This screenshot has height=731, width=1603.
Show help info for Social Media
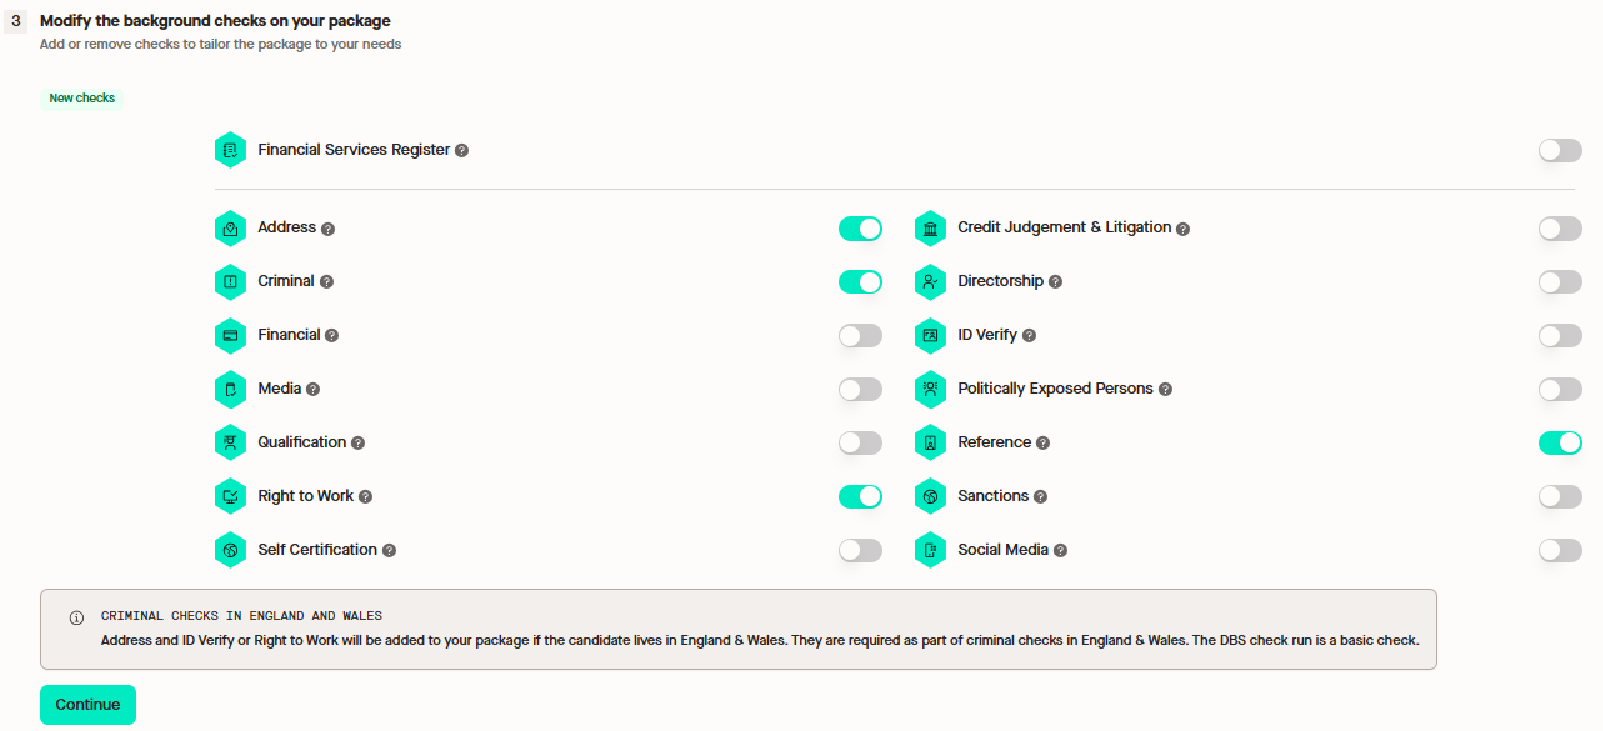click(x=1060, y=550)
